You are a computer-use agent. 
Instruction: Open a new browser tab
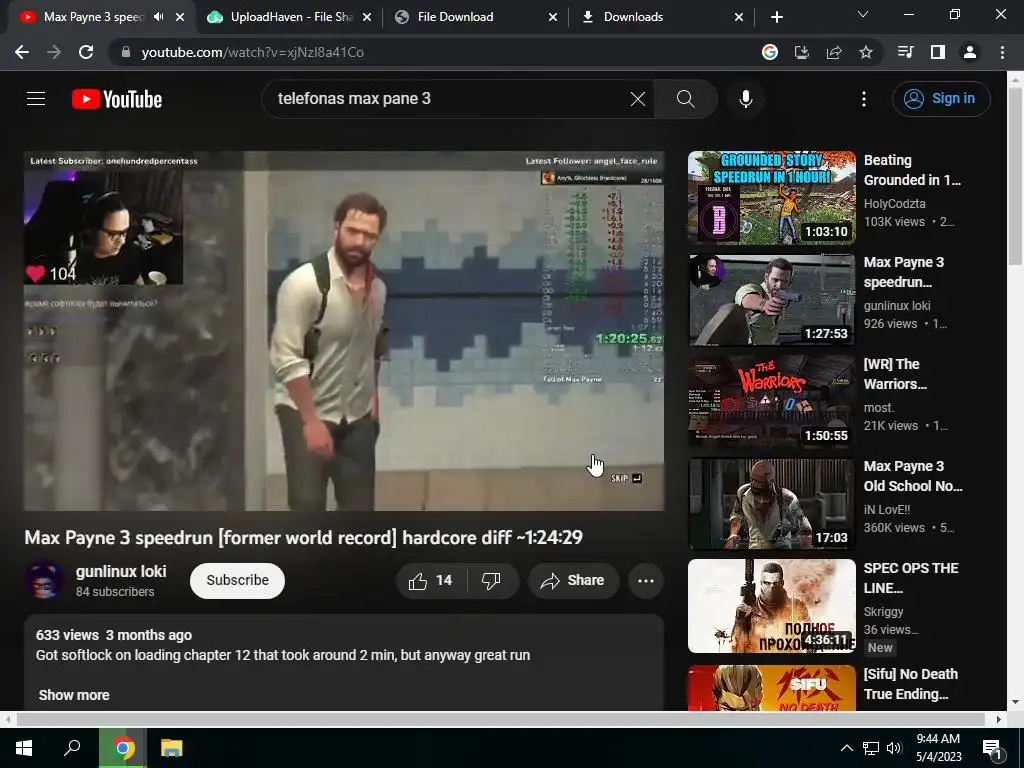[x=776, y=17]
